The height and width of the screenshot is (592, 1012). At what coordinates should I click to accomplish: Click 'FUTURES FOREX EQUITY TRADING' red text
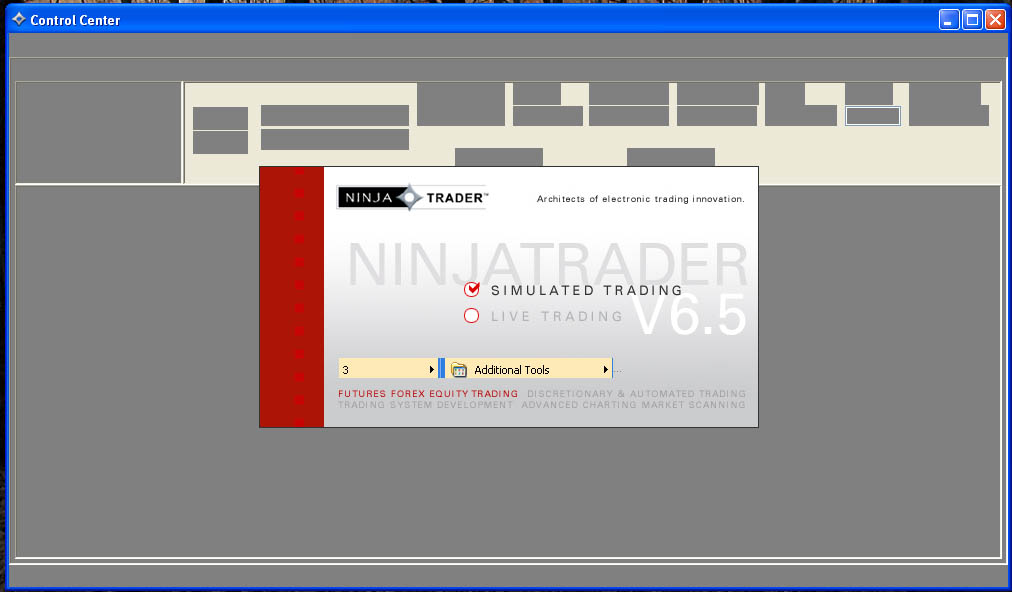(x=428, y=393)
